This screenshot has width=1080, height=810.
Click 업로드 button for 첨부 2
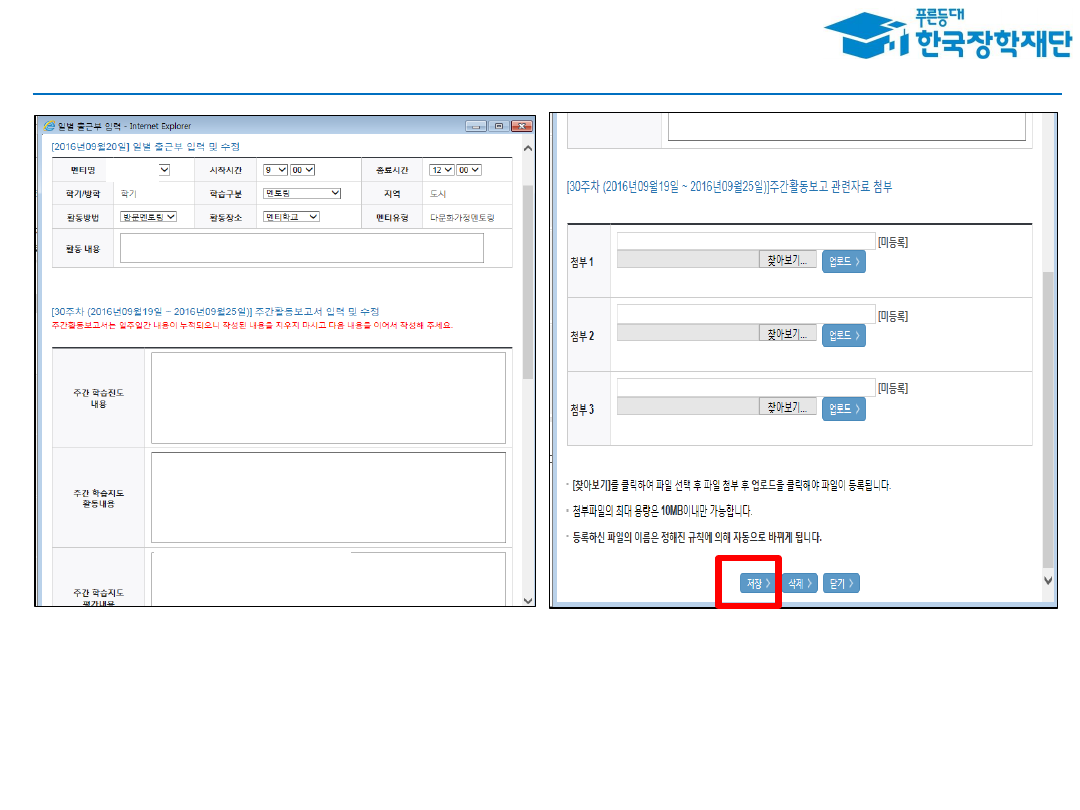pyautogui.click(x=843, y=336)
